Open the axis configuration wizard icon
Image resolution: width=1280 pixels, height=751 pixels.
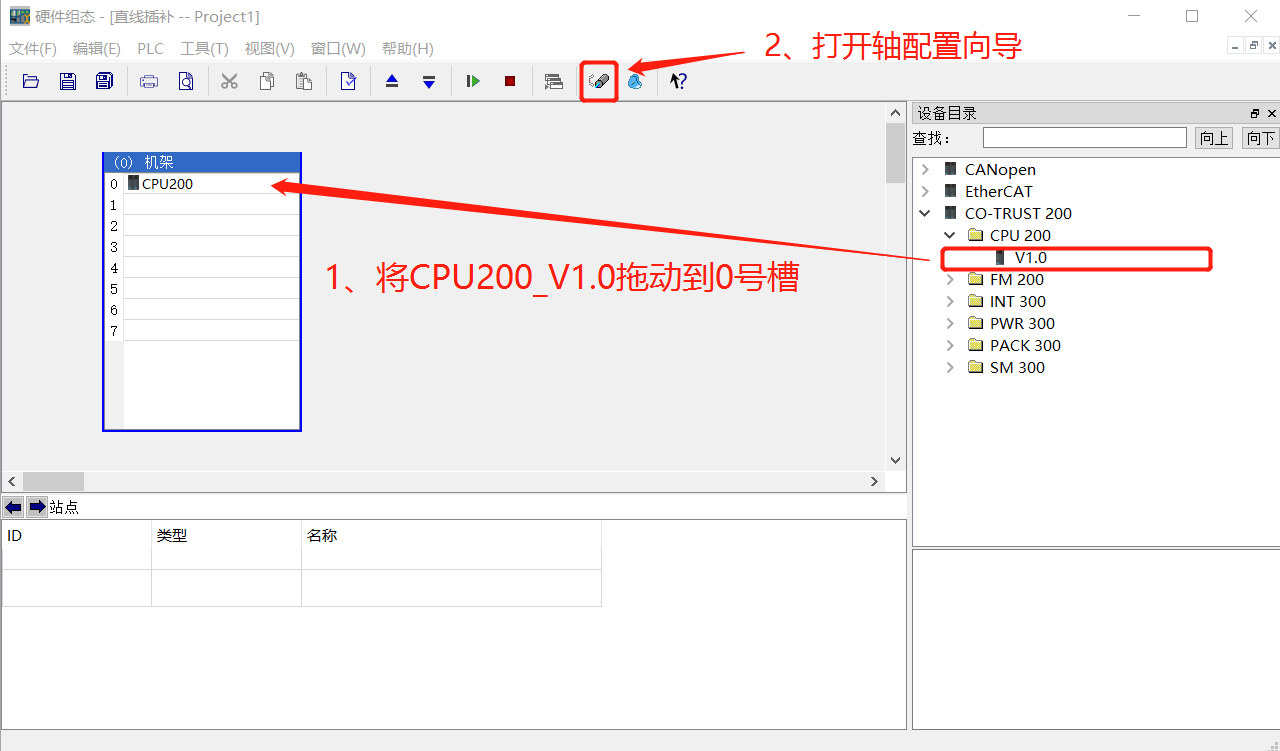[x=599, y=82]
